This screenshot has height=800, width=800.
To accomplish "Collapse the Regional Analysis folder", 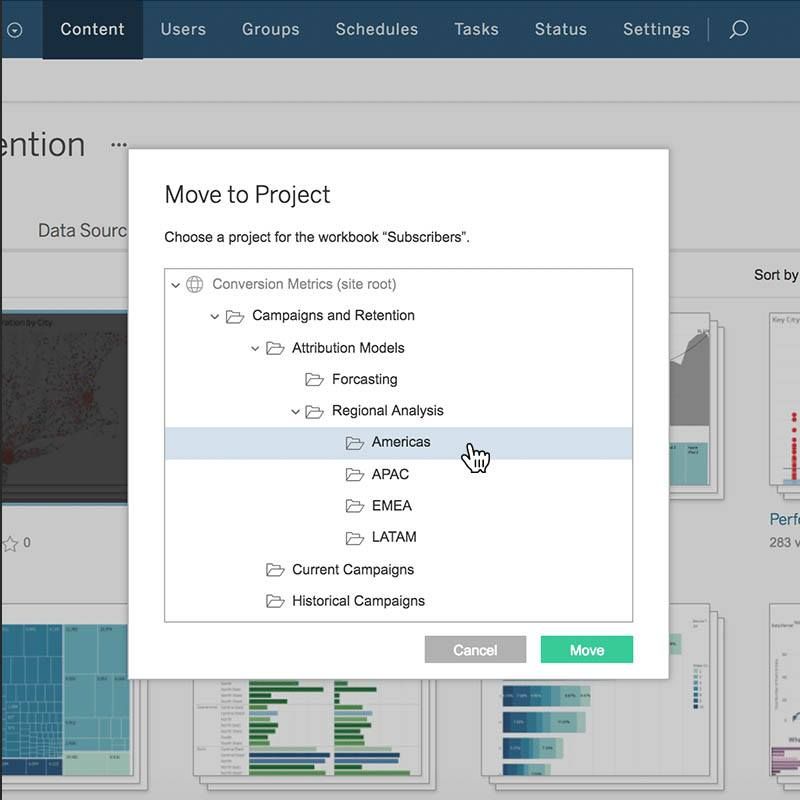I will [295, 411].
